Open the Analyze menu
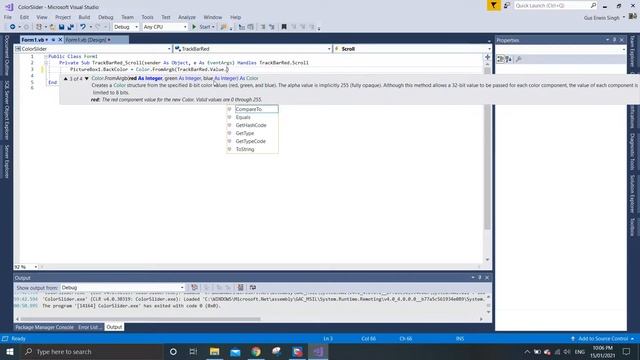This screenshot has width=640, height=360. tap(187, 17)
